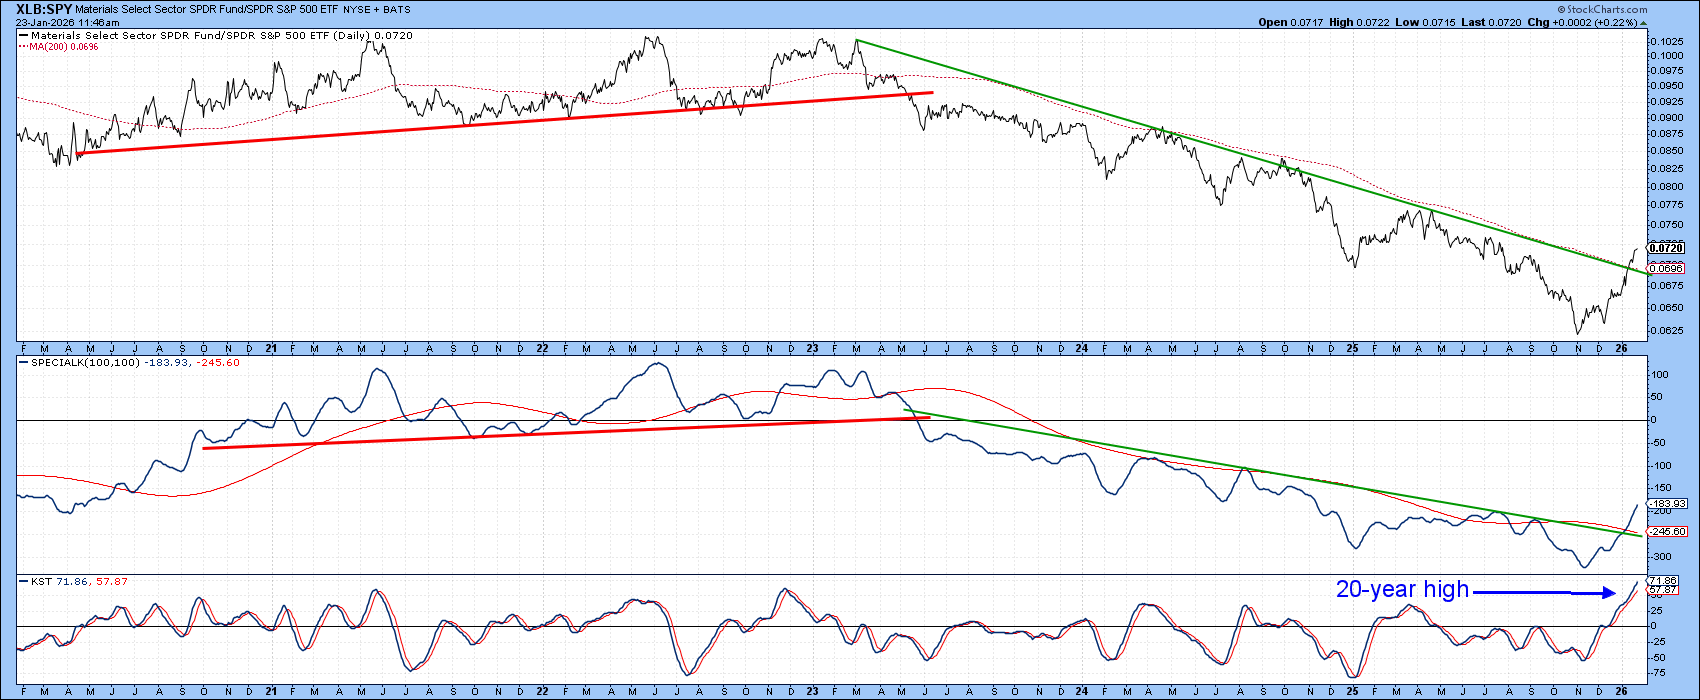Click the -150 label on SpecialK axis
1700x700 pixels.
(x=1661, y=488)
